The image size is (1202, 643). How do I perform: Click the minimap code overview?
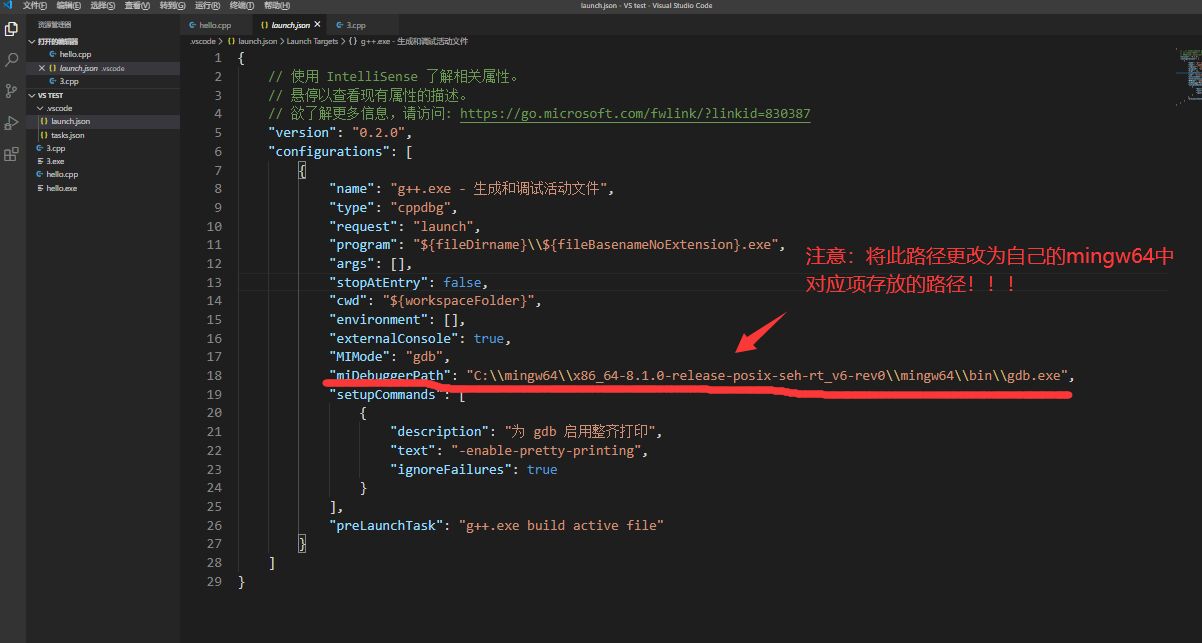(x=1189, y=75)
